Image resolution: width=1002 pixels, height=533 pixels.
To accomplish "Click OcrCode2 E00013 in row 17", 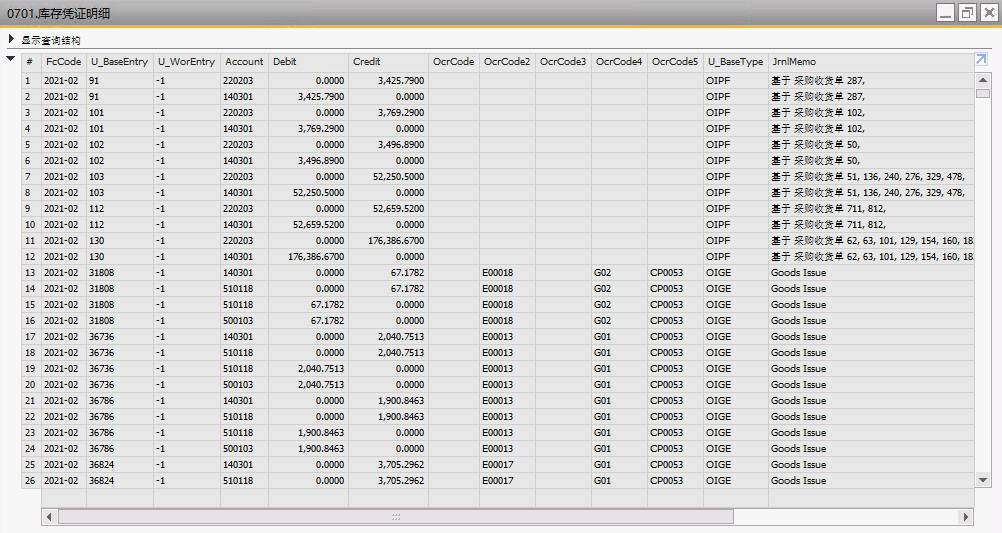I will tap(497, 336).
